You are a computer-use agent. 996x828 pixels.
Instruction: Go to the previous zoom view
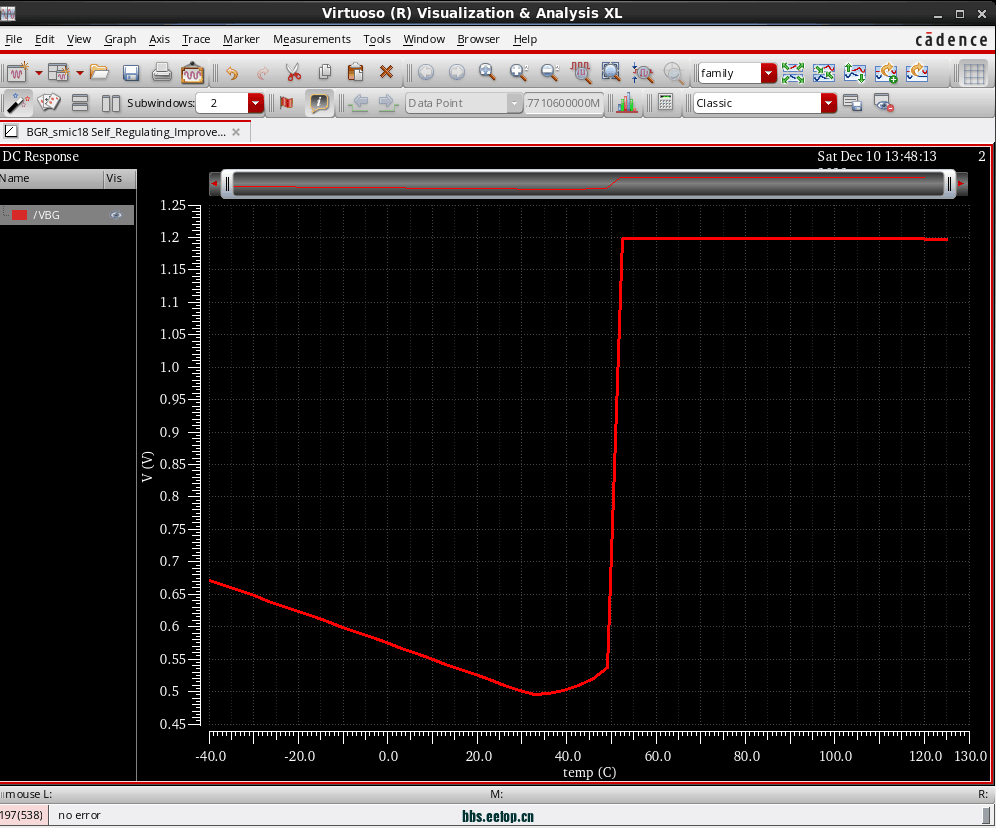426,72
